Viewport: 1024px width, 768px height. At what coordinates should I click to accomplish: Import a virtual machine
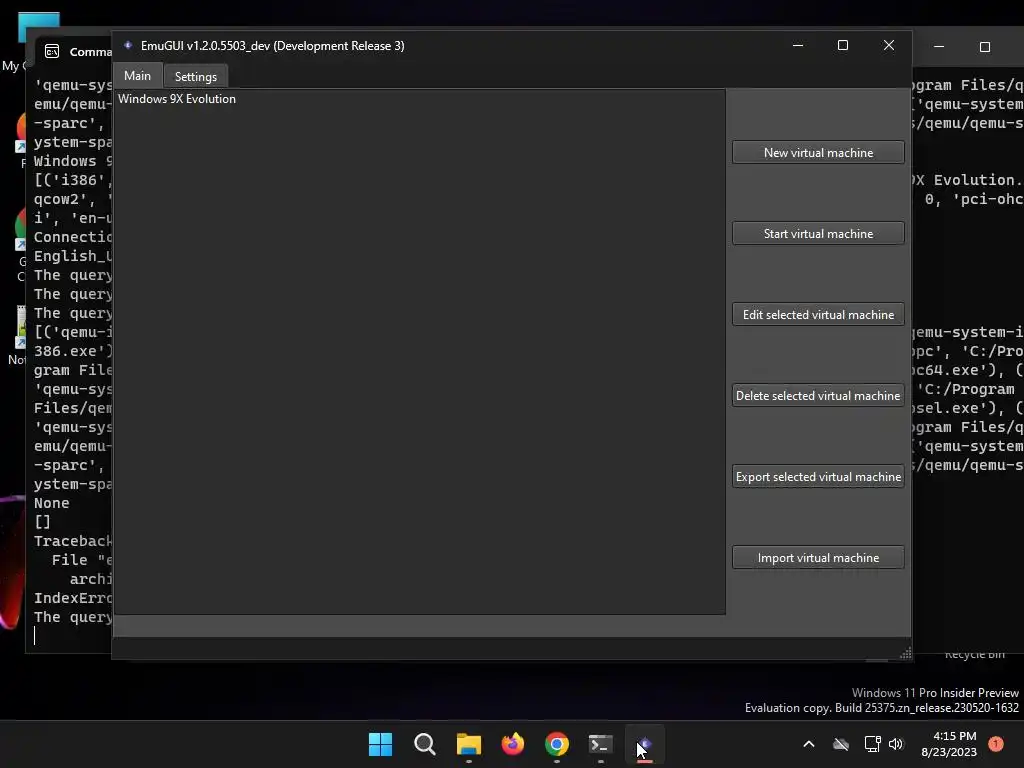coord(818,557)
